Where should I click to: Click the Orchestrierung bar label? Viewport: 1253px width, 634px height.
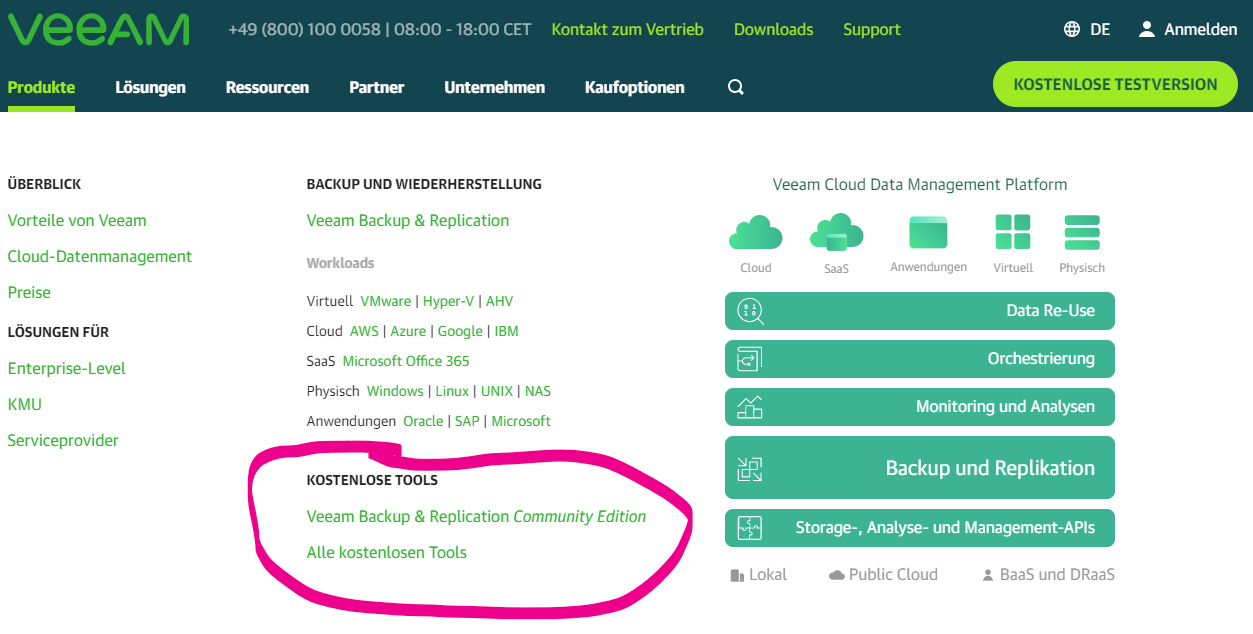pos(1041,359)
